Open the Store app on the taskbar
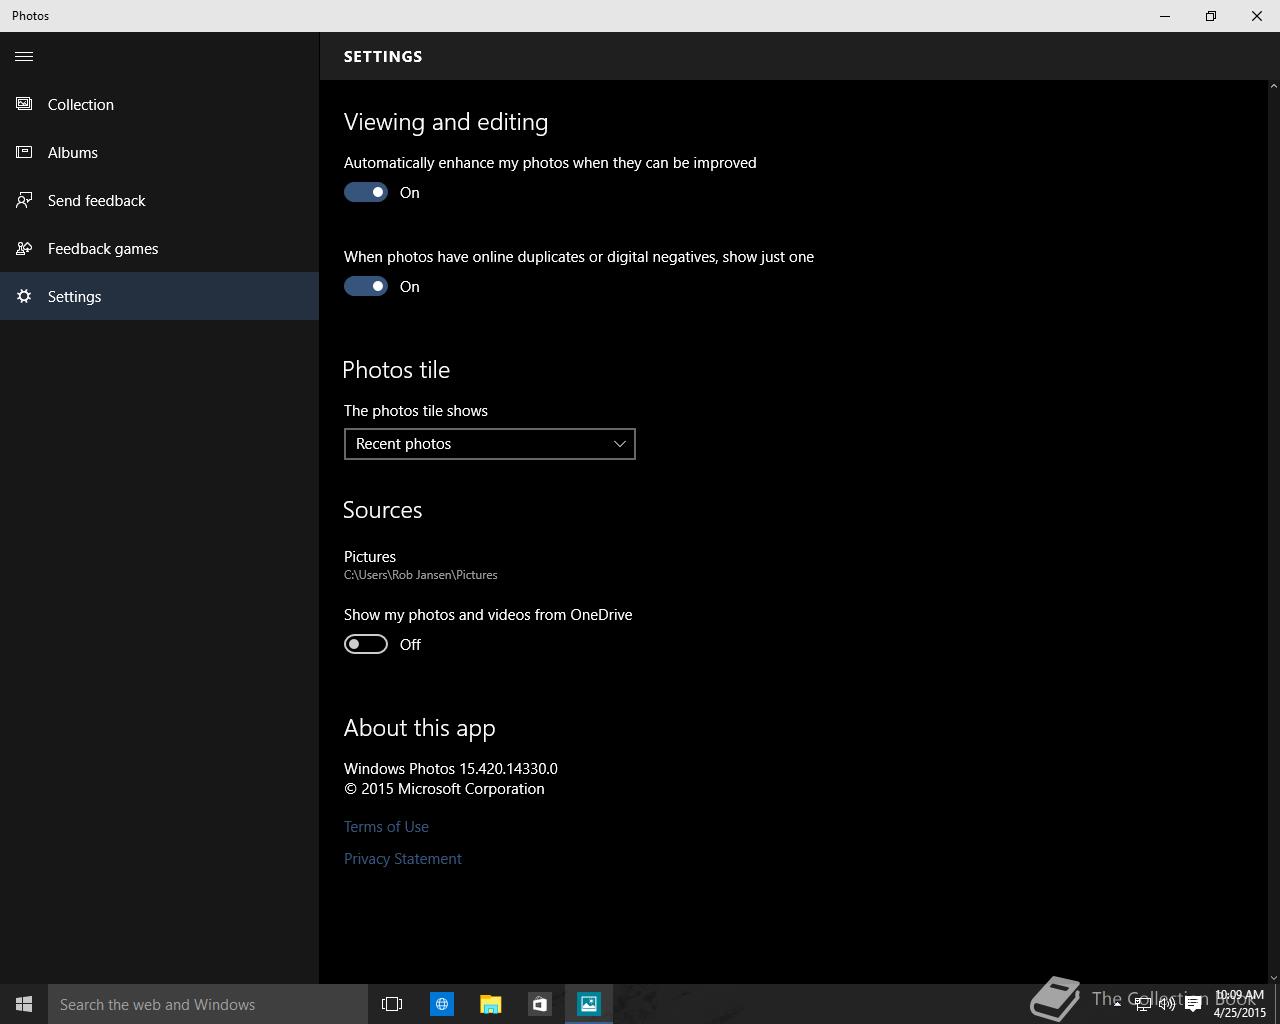Viewport: 1280px width, 1024px height. (540, 1004)
